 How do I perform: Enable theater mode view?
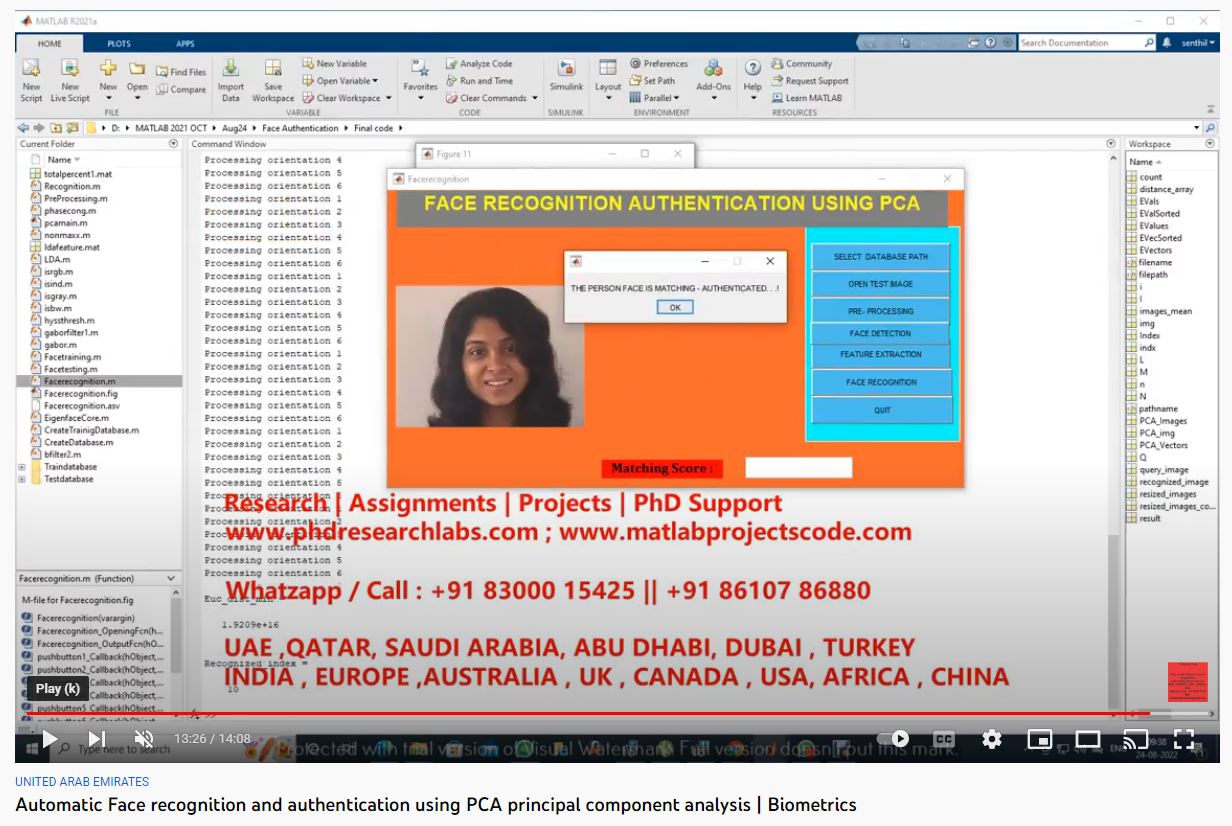tap(1087, 739)
